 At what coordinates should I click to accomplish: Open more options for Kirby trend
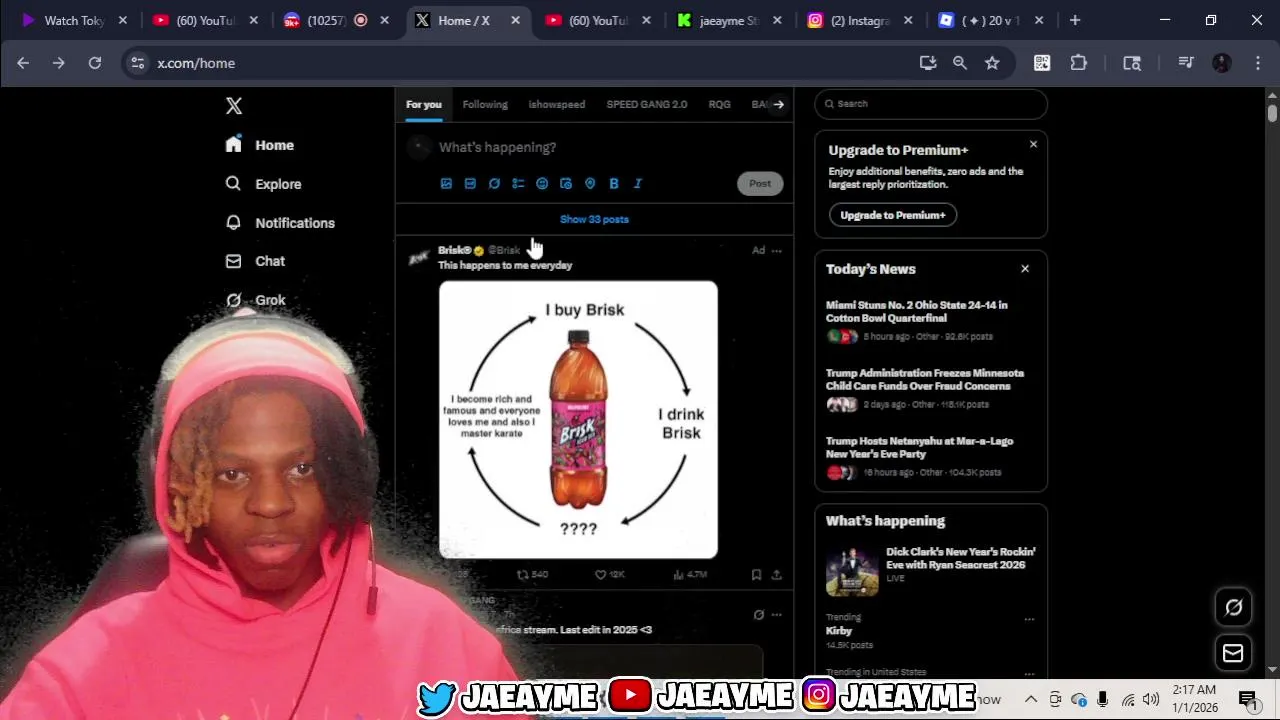click(x=1029, y=619)
